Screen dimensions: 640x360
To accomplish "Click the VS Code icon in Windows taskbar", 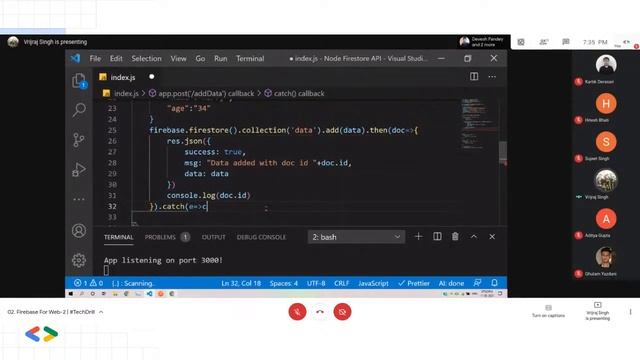I will [x=150, y=293].
